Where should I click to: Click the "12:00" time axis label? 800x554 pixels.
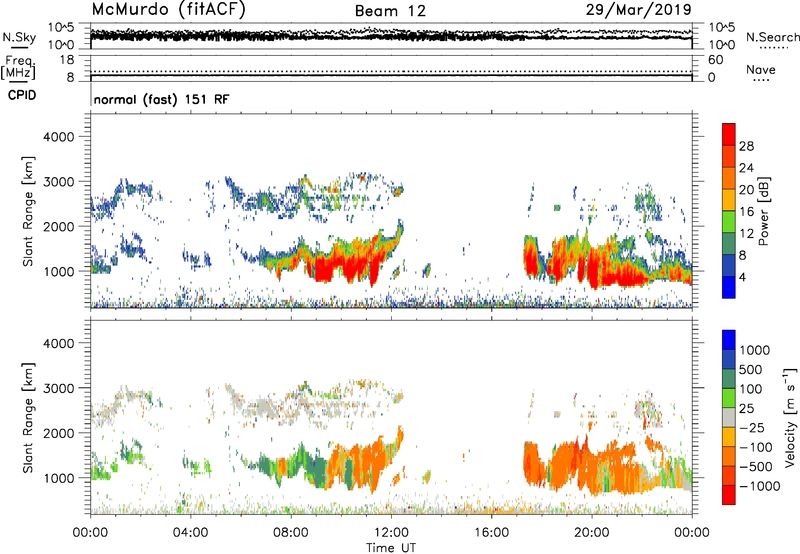(x=391, y=533)
